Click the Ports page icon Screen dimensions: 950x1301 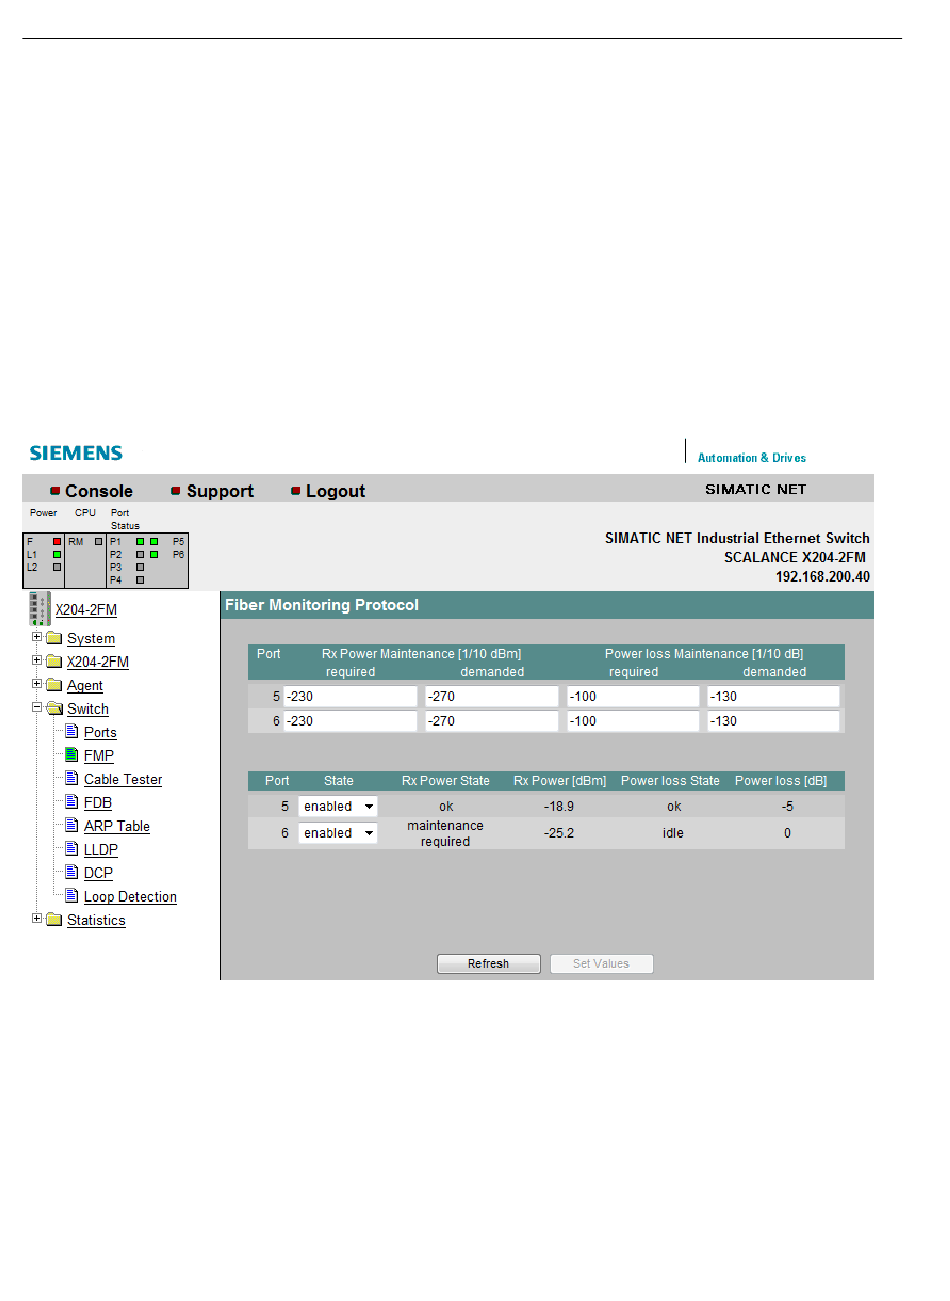[72, 731]
